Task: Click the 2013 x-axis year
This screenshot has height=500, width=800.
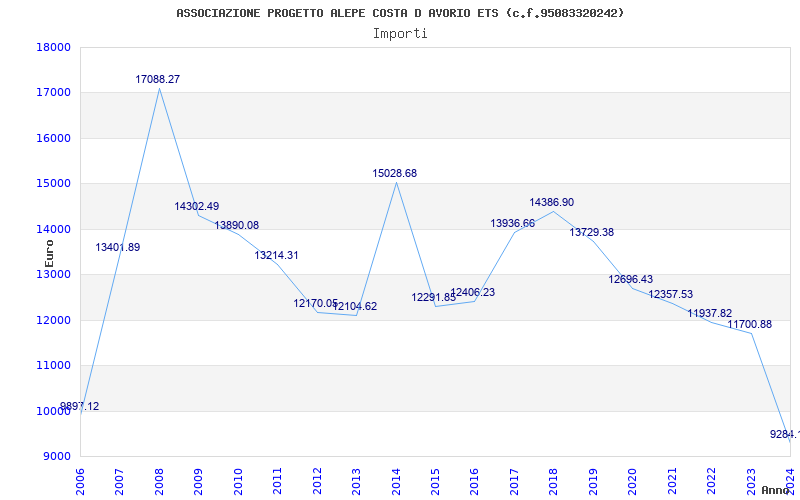Action: pyautogui.click(x=356, y=482)
